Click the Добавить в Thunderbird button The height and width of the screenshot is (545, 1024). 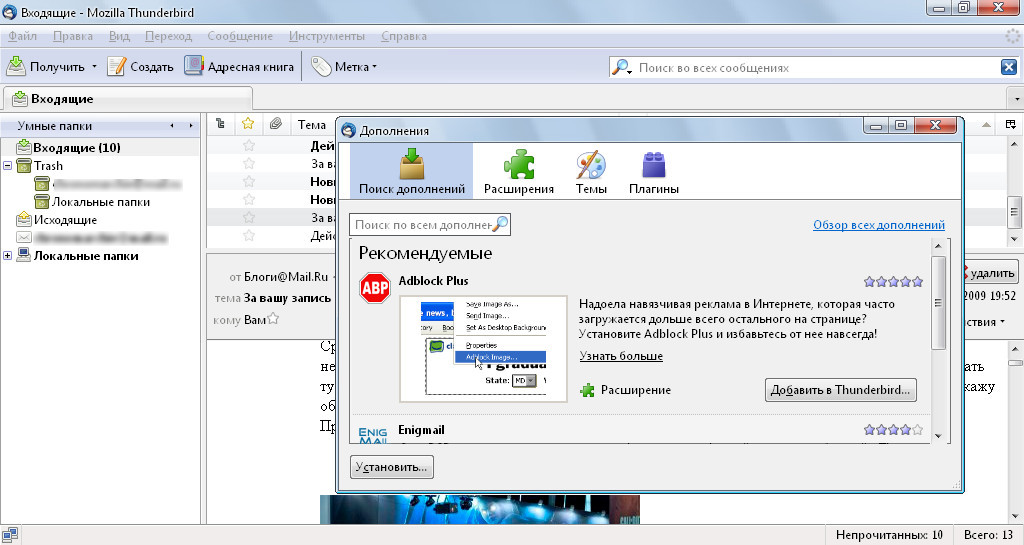coord(840,390)
